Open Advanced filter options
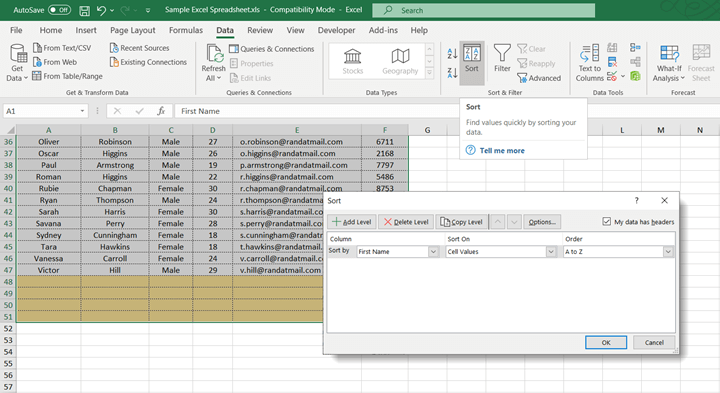The width and height of the screenshot is (720, 393). 539,78
